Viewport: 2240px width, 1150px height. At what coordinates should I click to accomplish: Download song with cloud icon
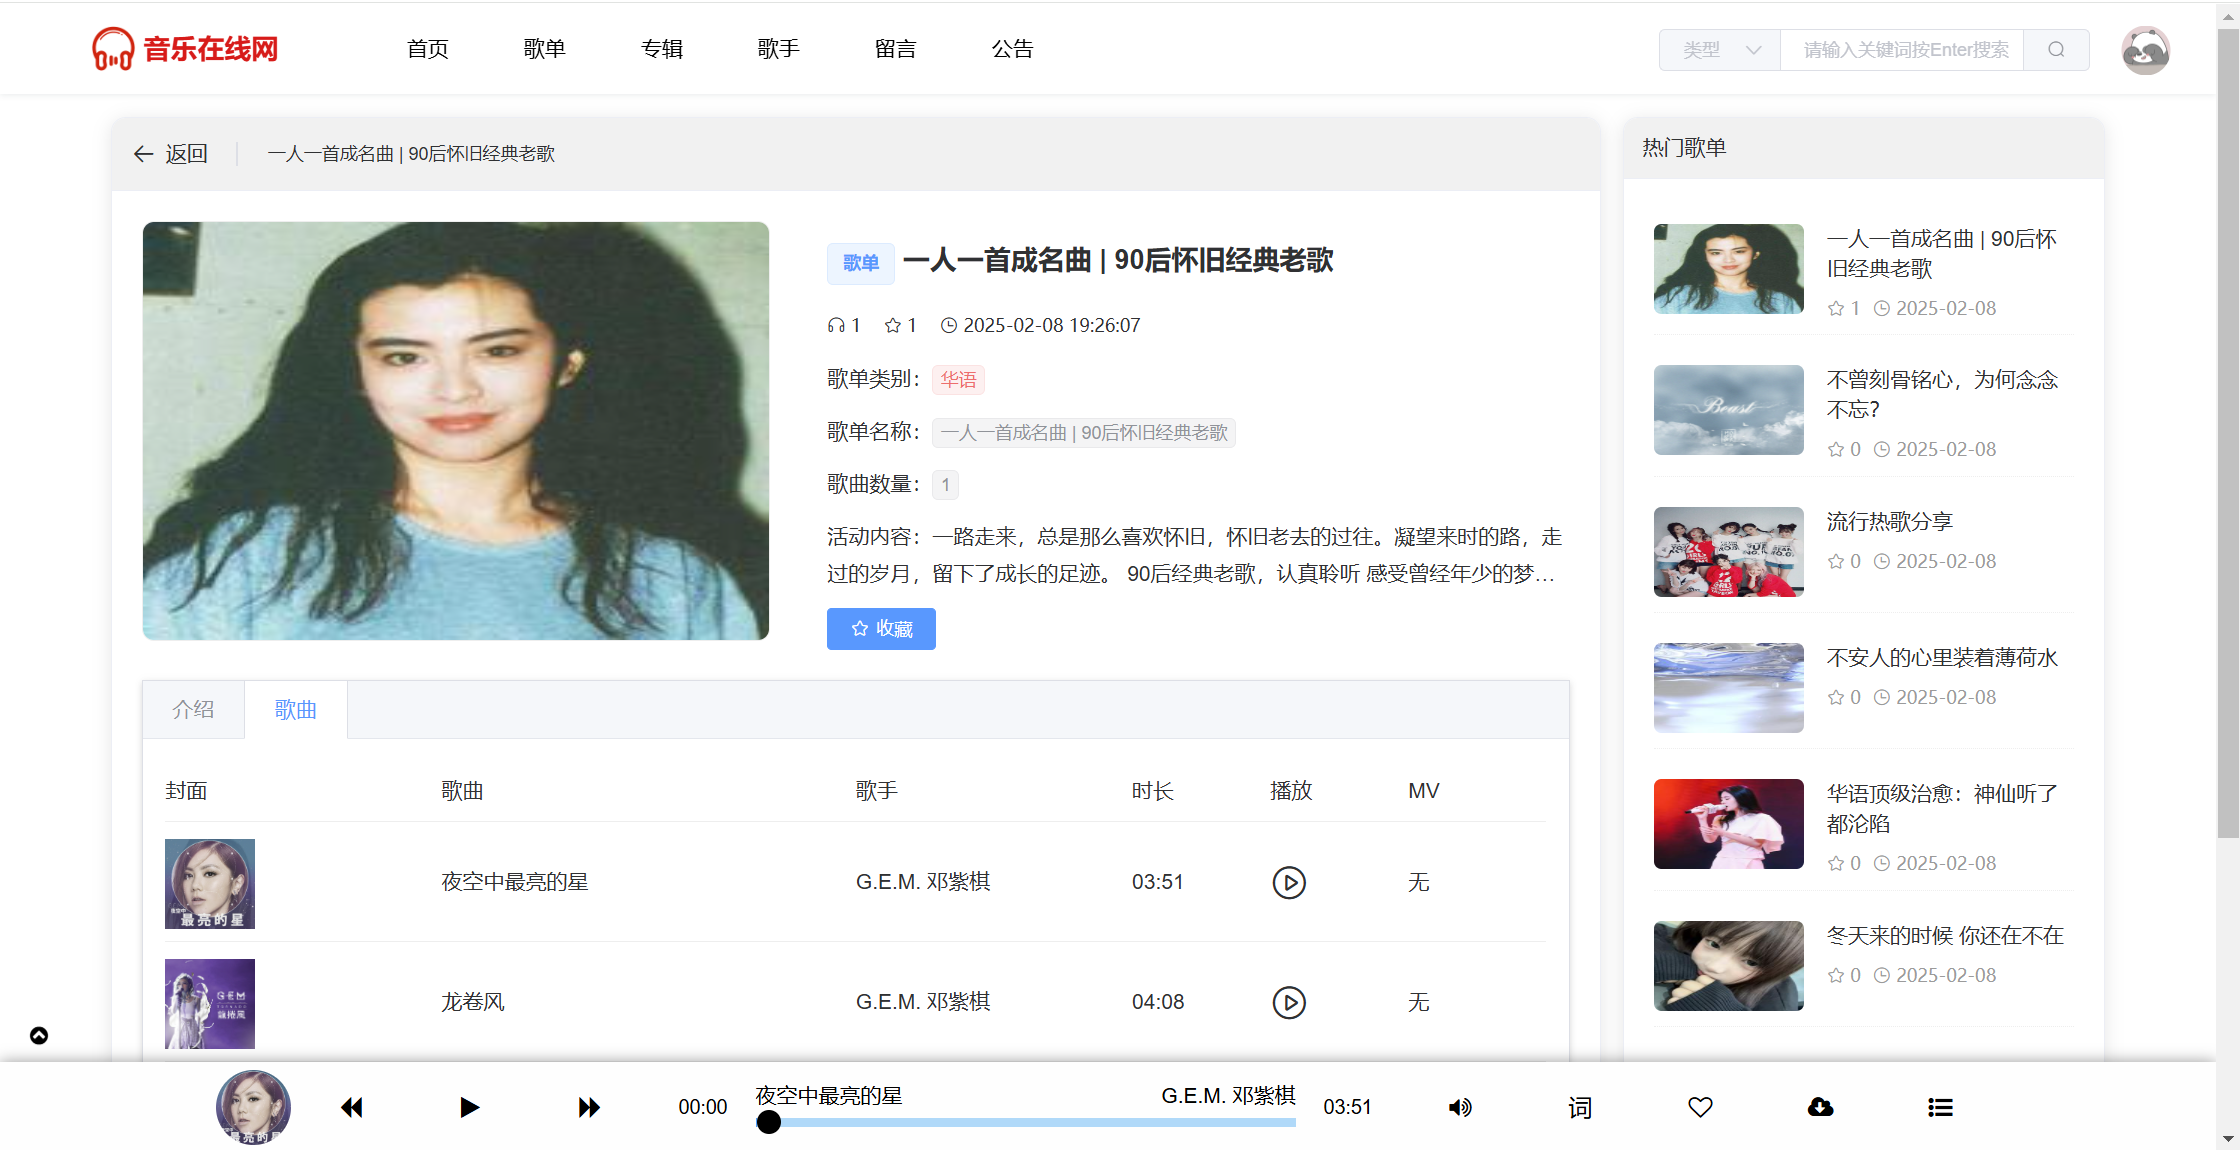[x=1820, y=1107]
